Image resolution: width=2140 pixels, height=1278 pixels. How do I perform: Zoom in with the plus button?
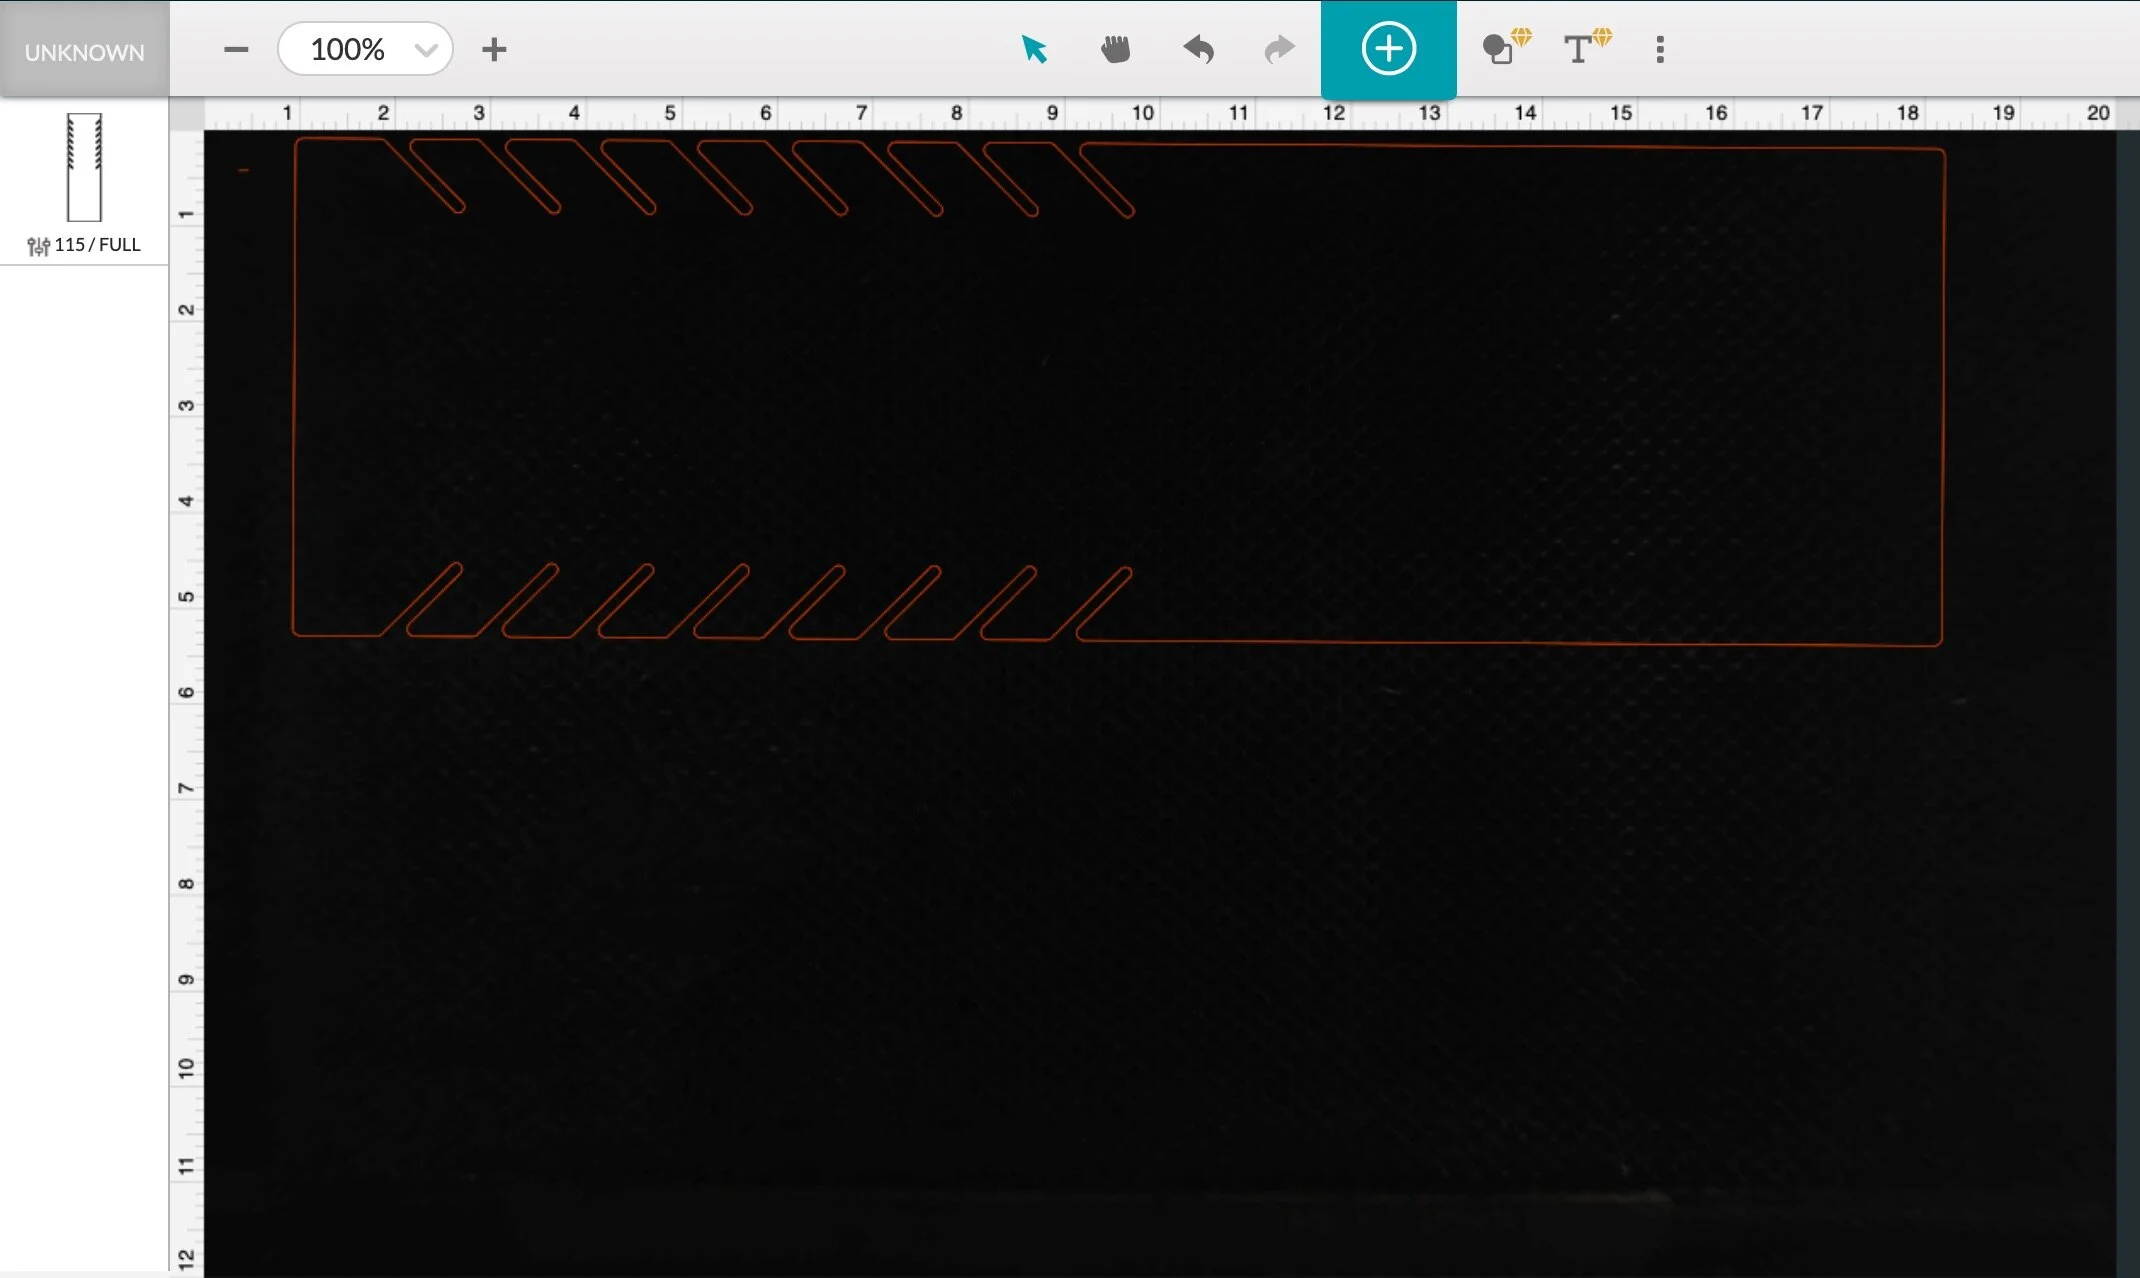pyautogui.click(x=494, y=49)
